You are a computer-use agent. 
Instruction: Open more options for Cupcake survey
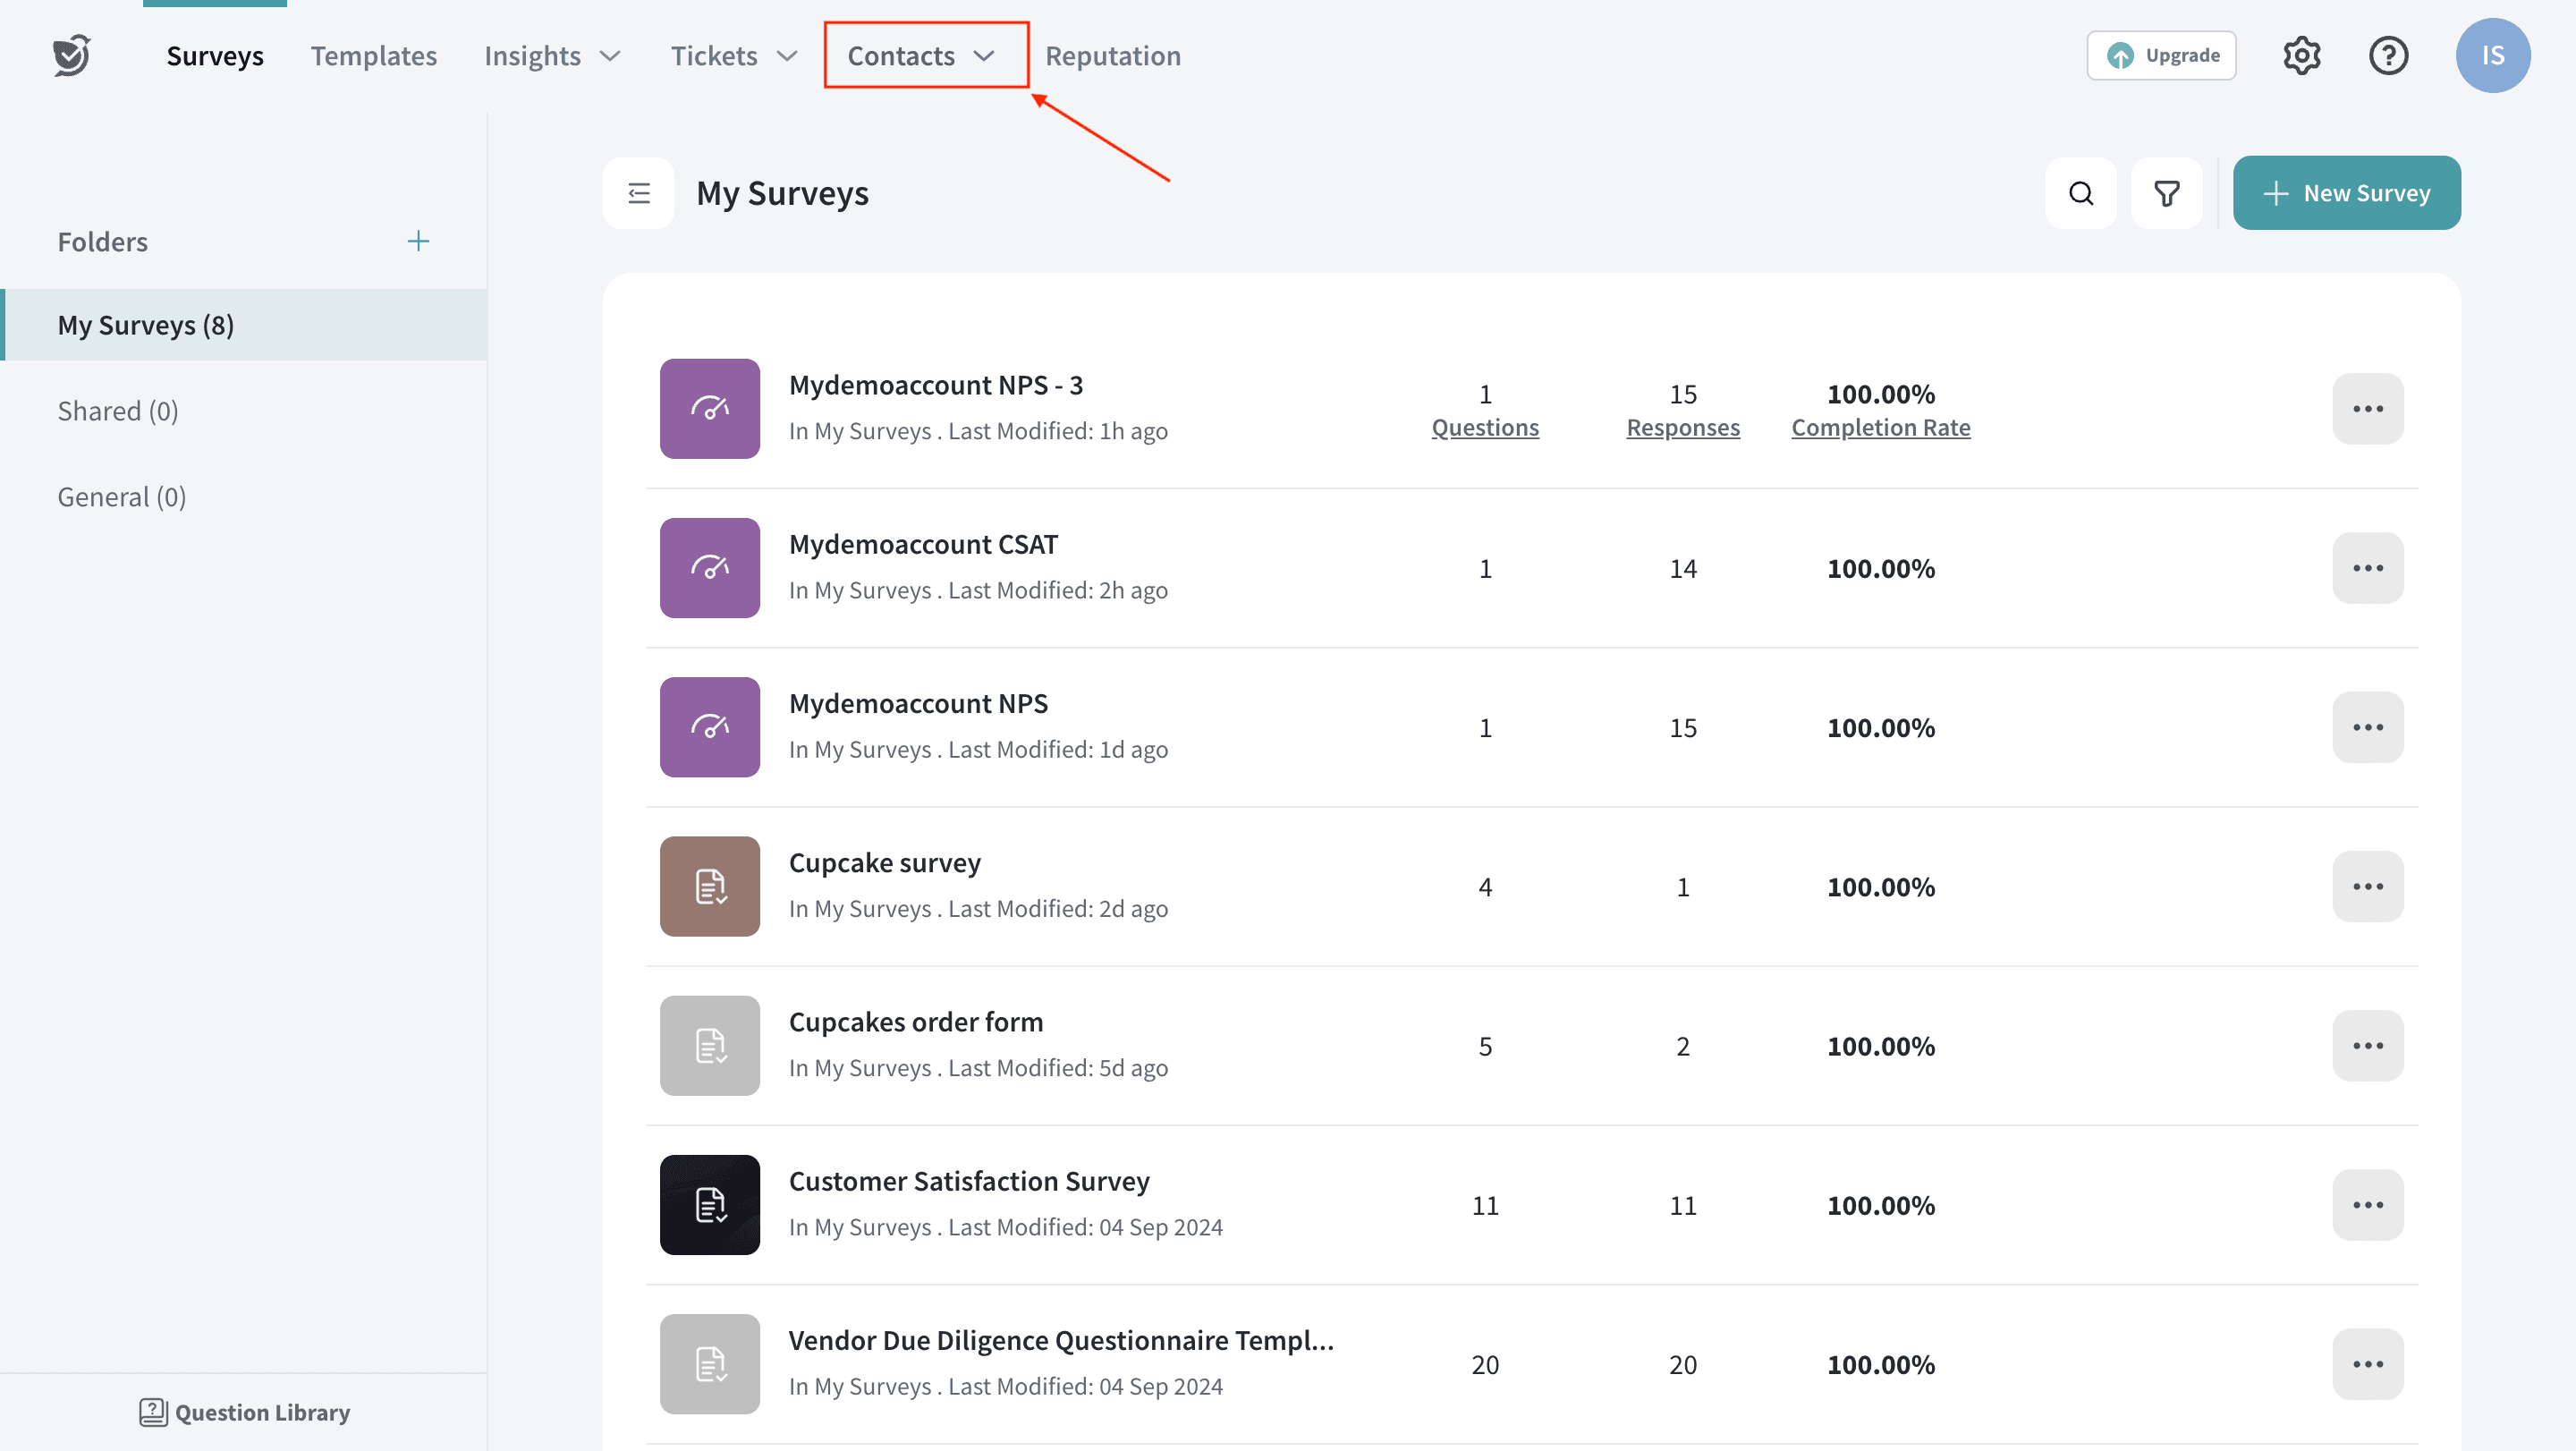[2367, 886]
